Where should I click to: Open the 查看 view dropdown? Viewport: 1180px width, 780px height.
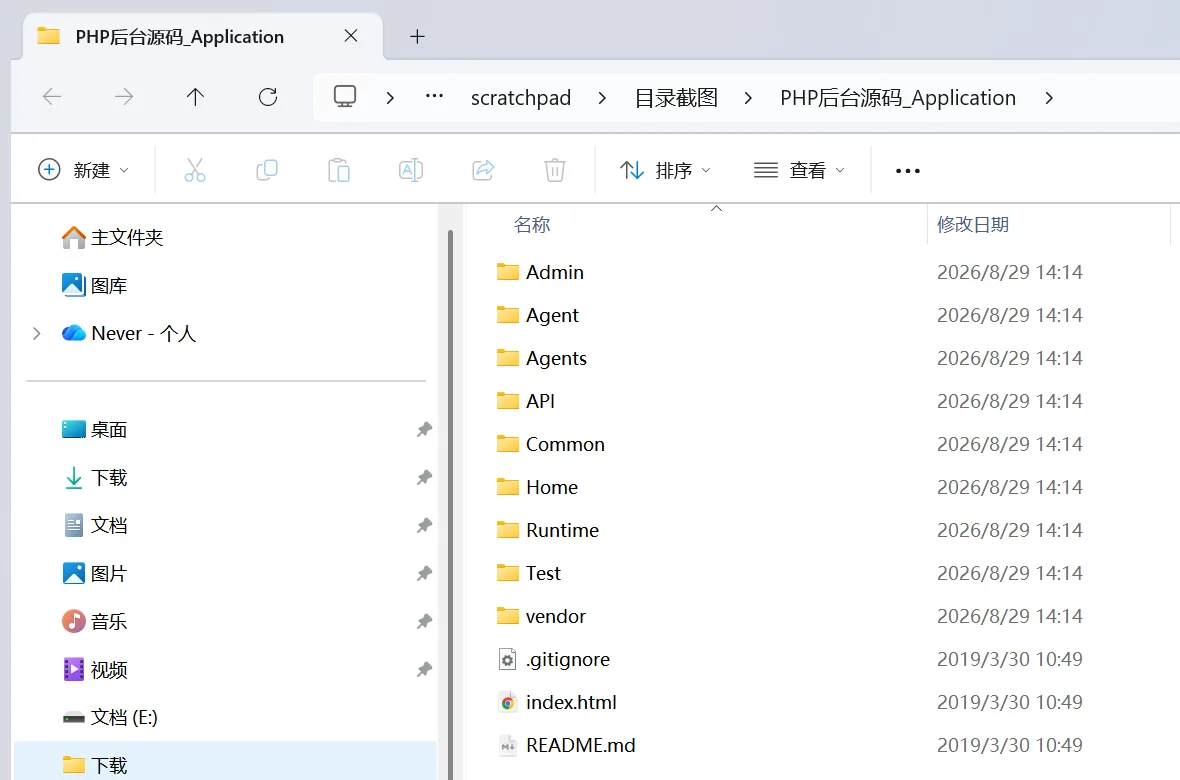click(799, 170)
